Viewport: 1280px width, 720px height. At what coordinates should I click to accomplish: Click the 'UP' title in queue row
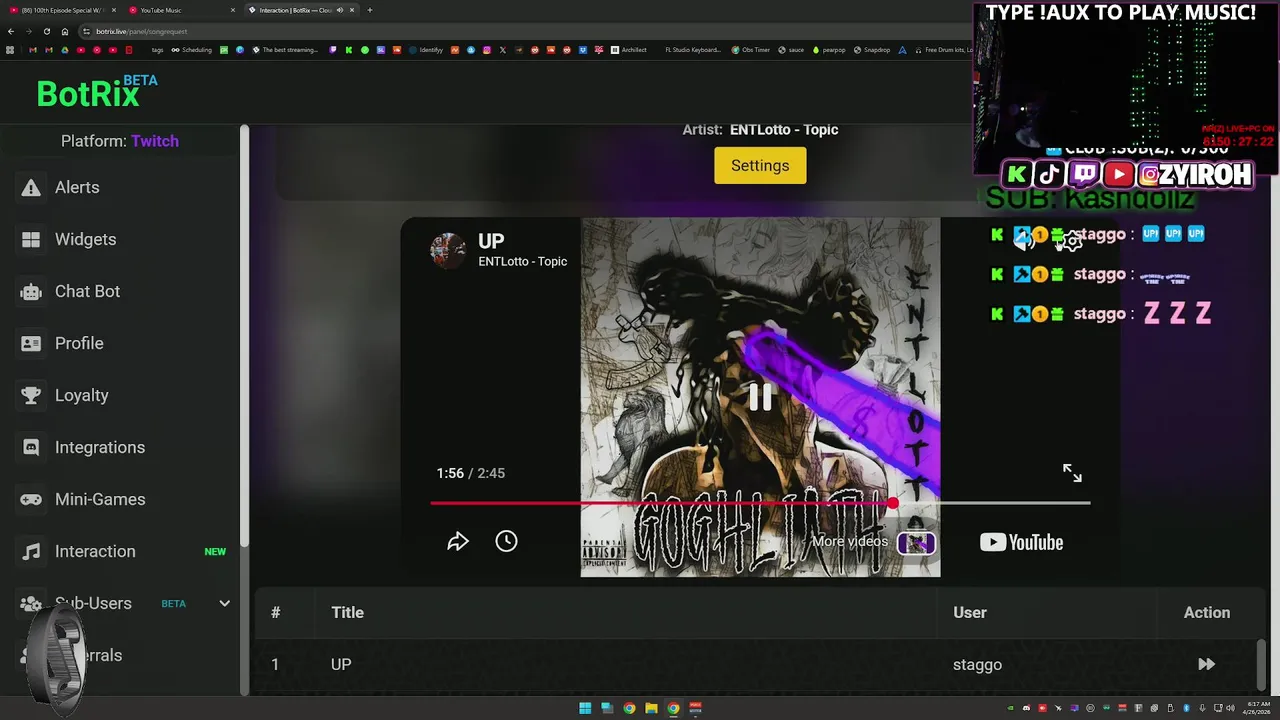(341, 664)
